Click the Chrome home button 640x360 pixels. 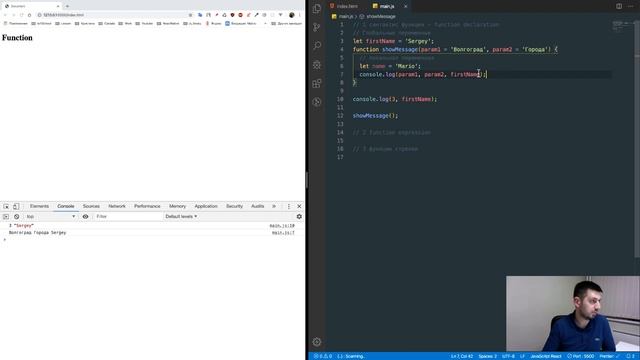(29, 15)
